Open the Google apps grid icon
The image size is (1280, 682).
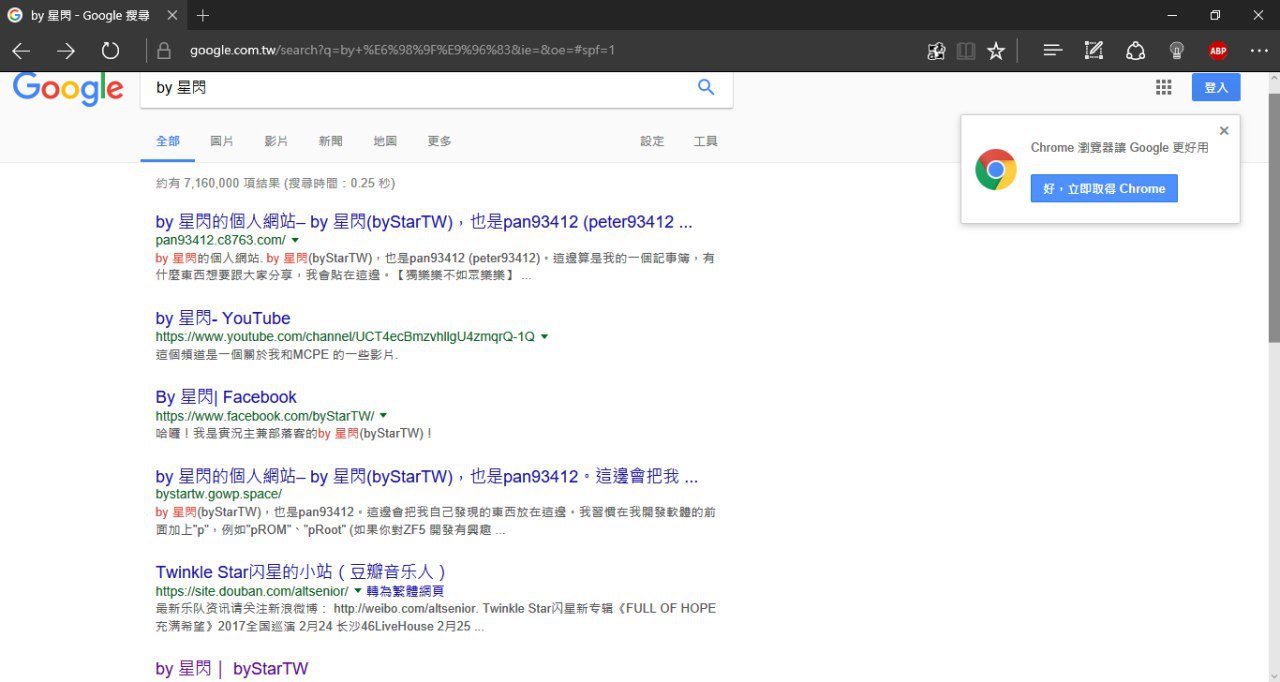click(1163, 88)
